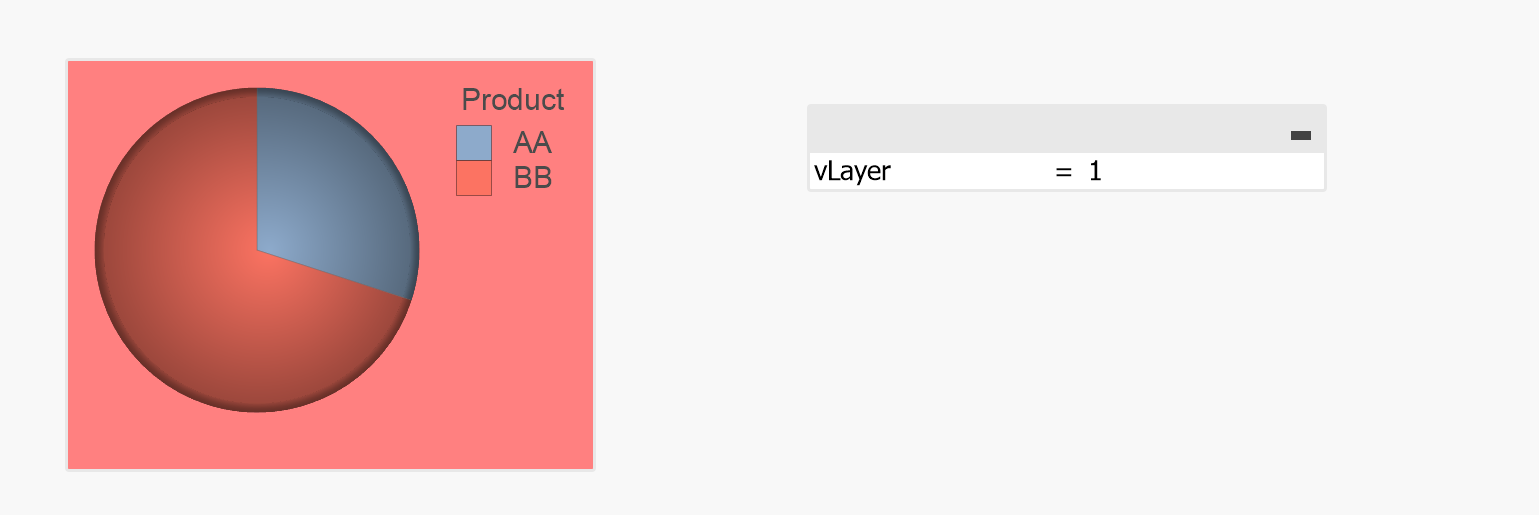Click the Product legend title
1539x515 pixels.
[512, 100]
